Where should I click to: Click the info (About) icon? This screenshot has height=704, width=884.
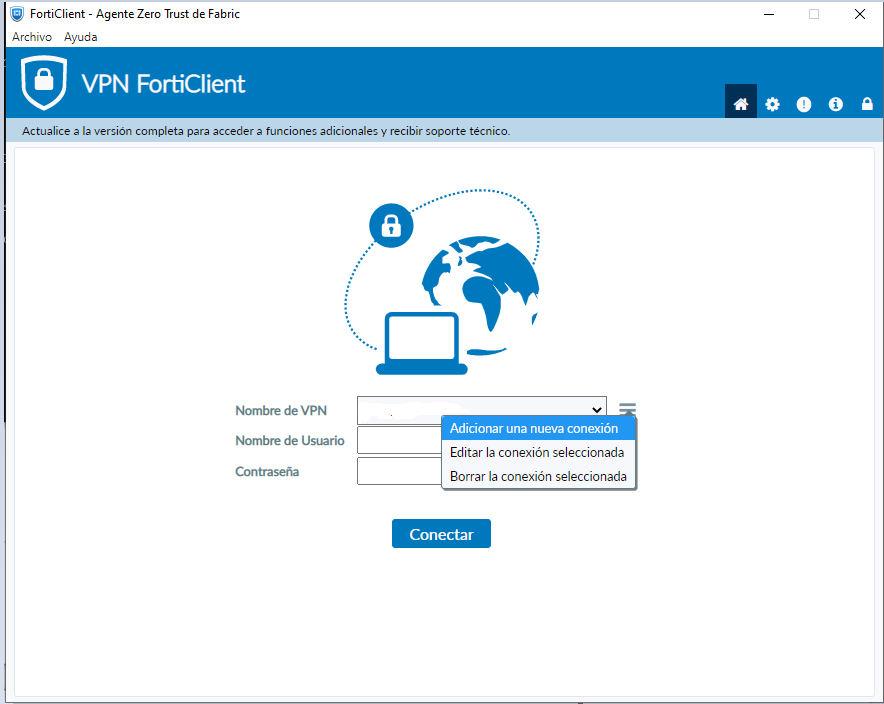(x=836, y=104)
